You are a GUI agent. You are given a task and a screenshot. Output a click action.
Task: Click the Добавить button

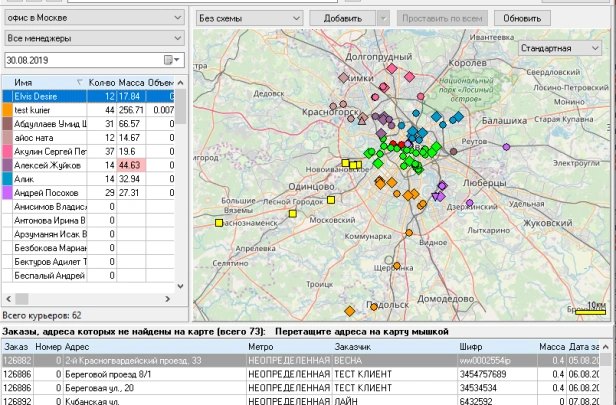[343, 18]
